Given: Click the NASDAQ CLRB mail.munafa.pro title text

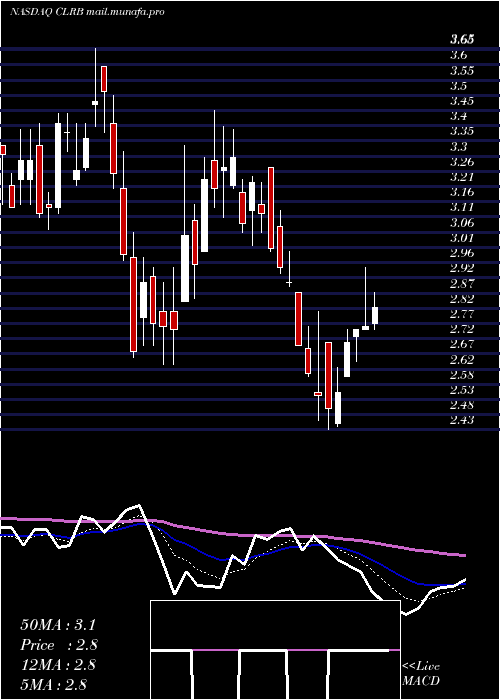Looking at the screenshot, I should 88,12.
